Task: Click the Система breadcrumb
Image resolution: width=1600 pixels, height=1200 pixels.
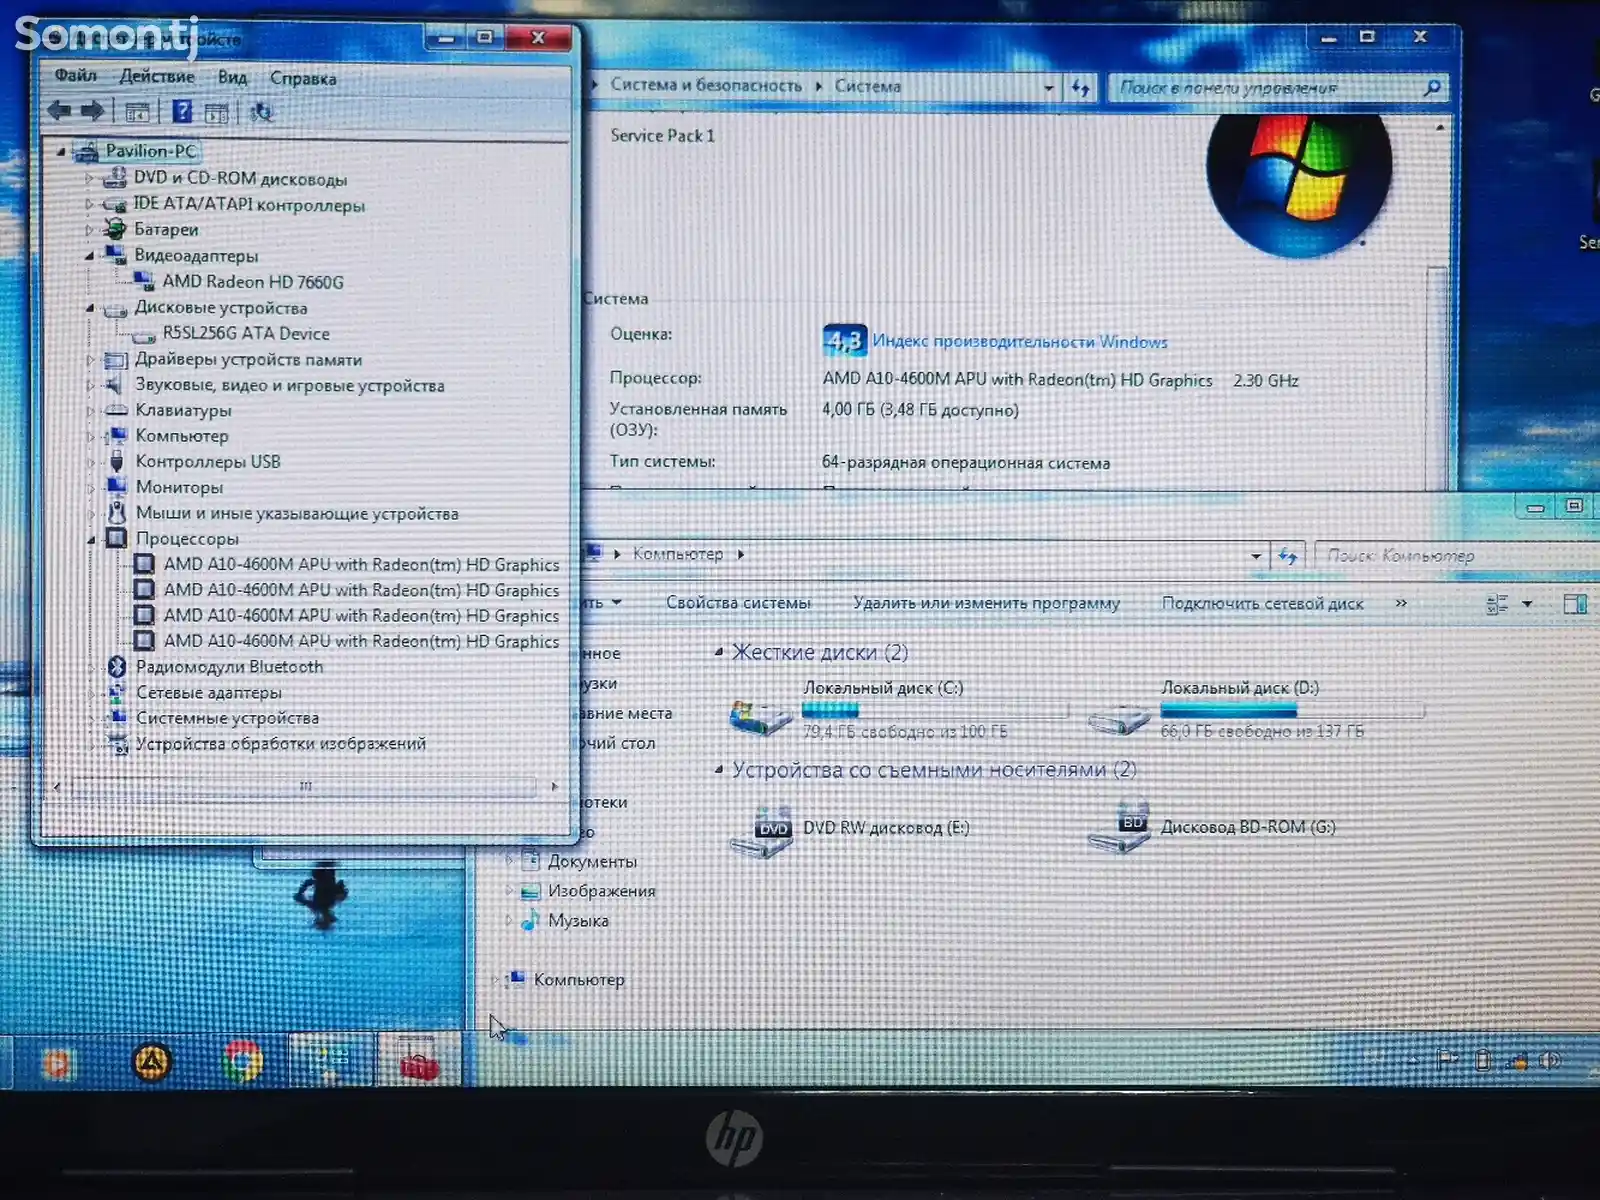Action: [x=867, y=87]
